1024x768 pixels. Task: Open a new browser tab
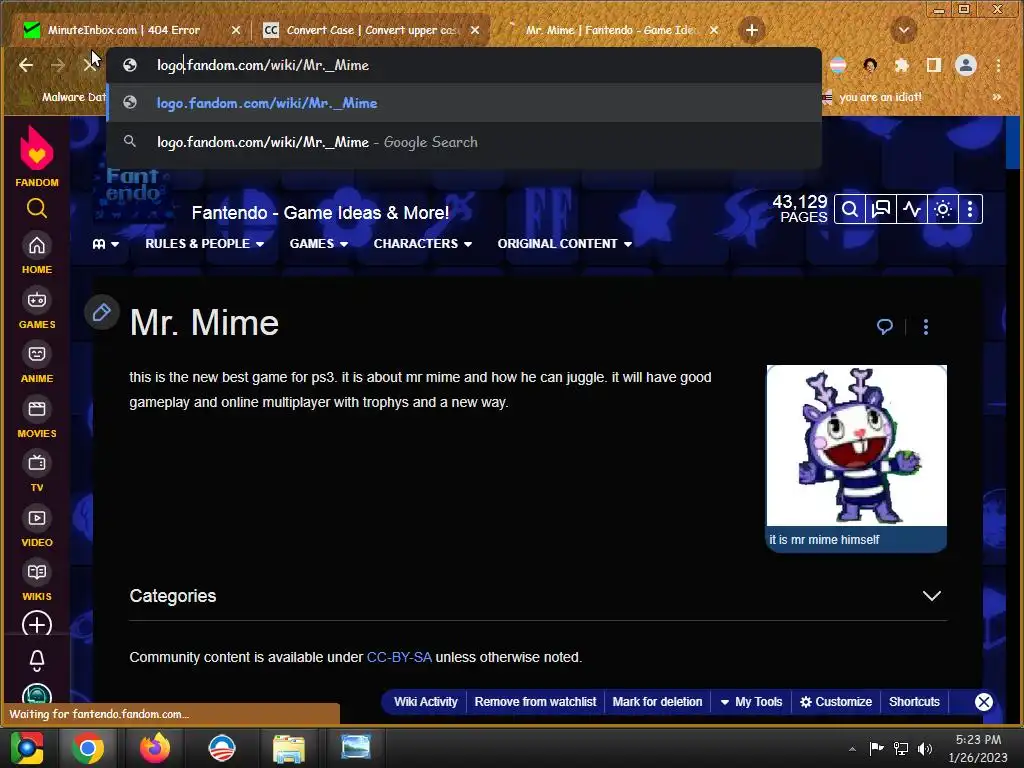click(x=752, y=30)
